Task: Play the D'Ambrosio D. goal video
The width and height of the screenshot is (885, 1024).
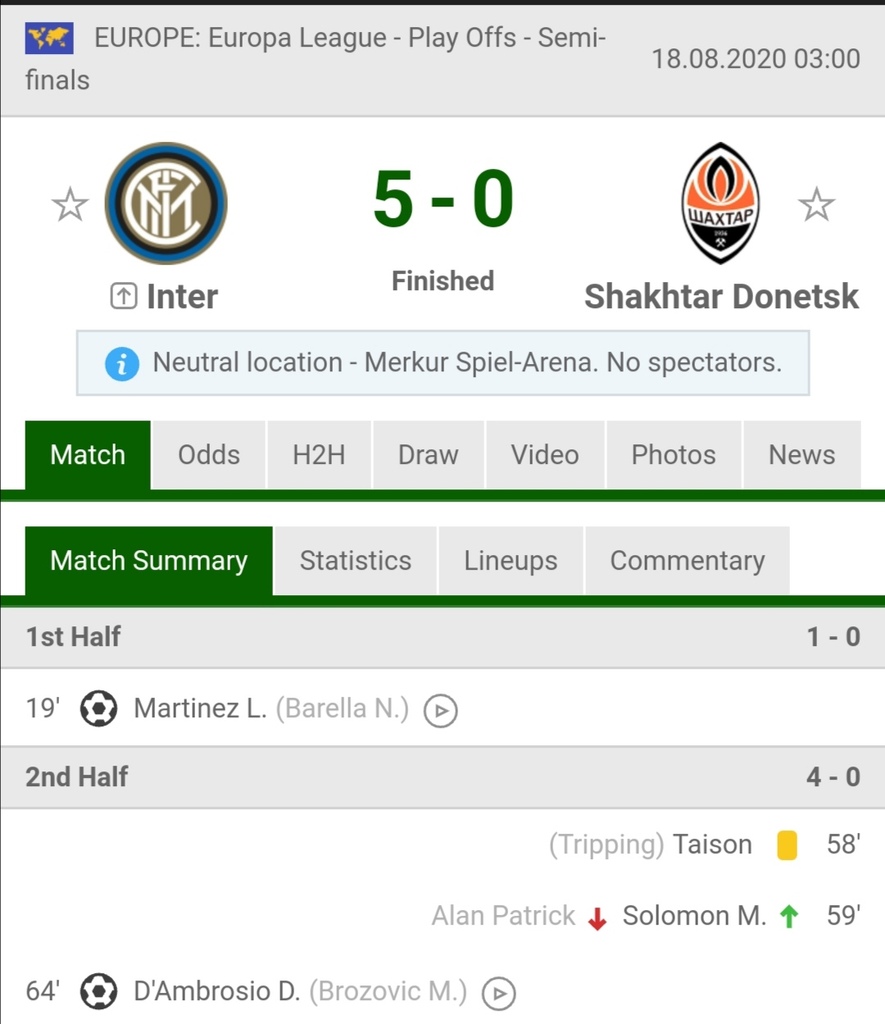Action: (x=499, y=993)
